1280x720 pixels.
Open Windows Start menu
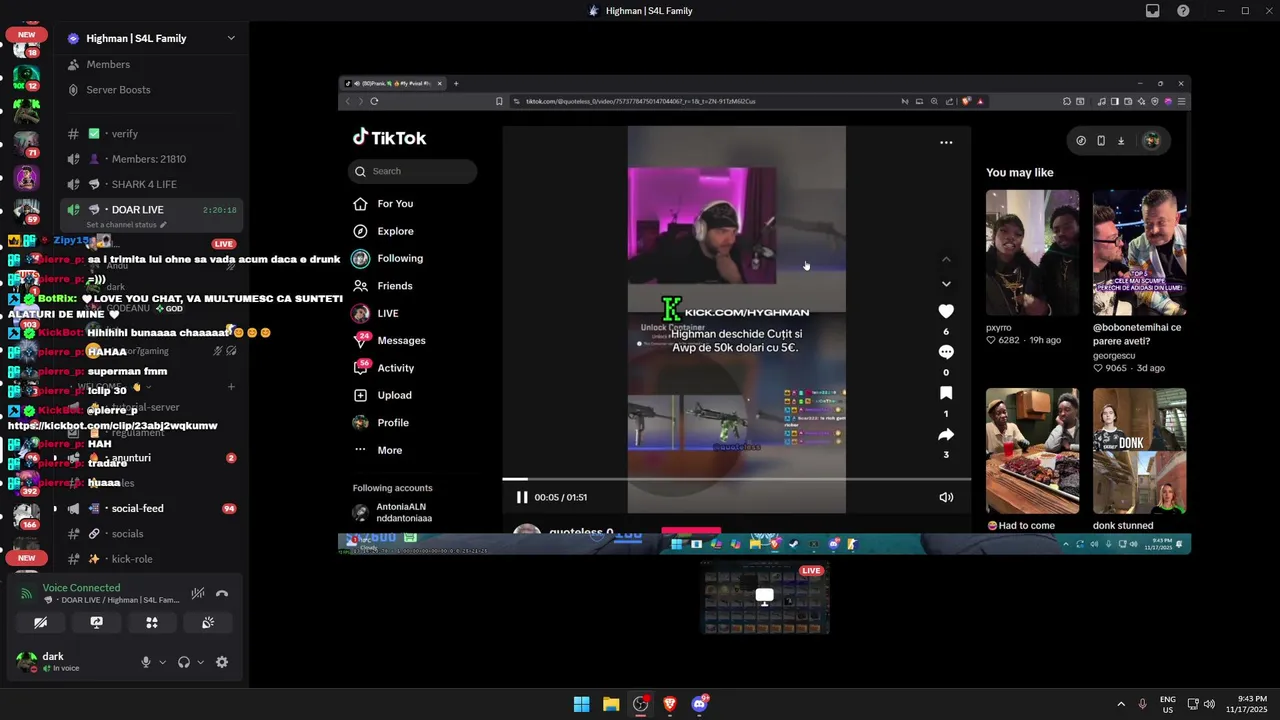click(582, 704)
